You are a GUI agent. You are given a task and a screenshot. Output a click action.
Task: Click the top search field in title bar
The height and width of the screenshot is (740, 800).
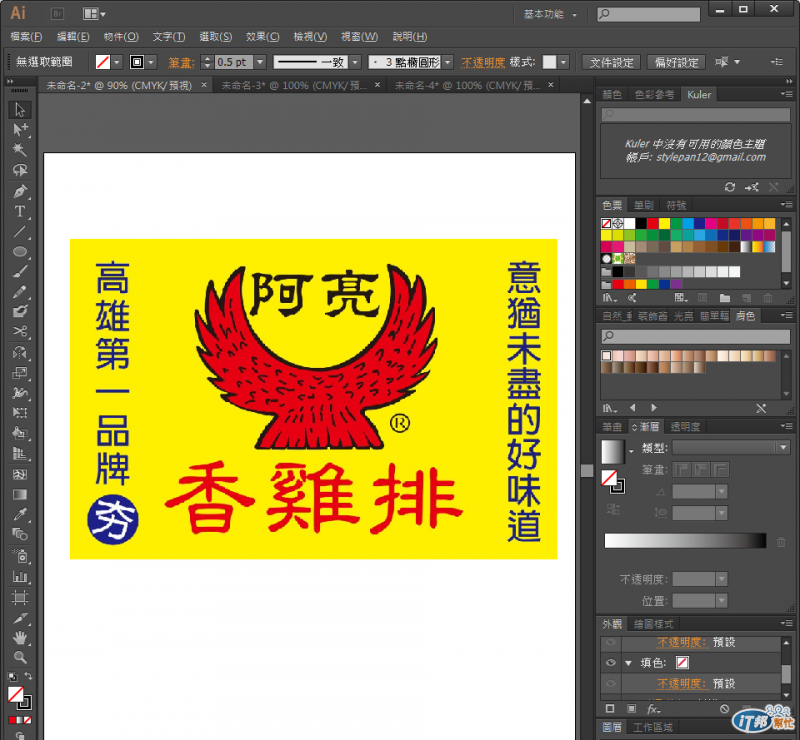tap(648, 14)
